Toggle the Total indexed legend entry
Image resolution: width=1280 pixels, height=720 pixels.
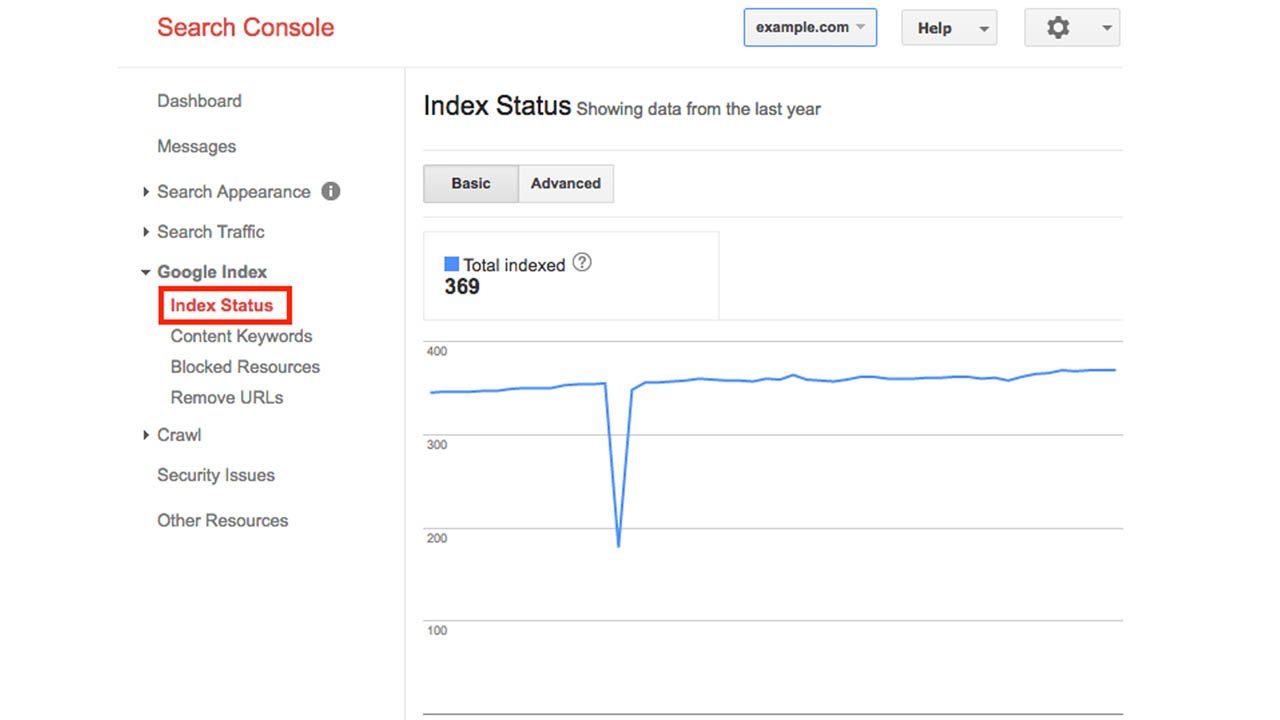513,265
